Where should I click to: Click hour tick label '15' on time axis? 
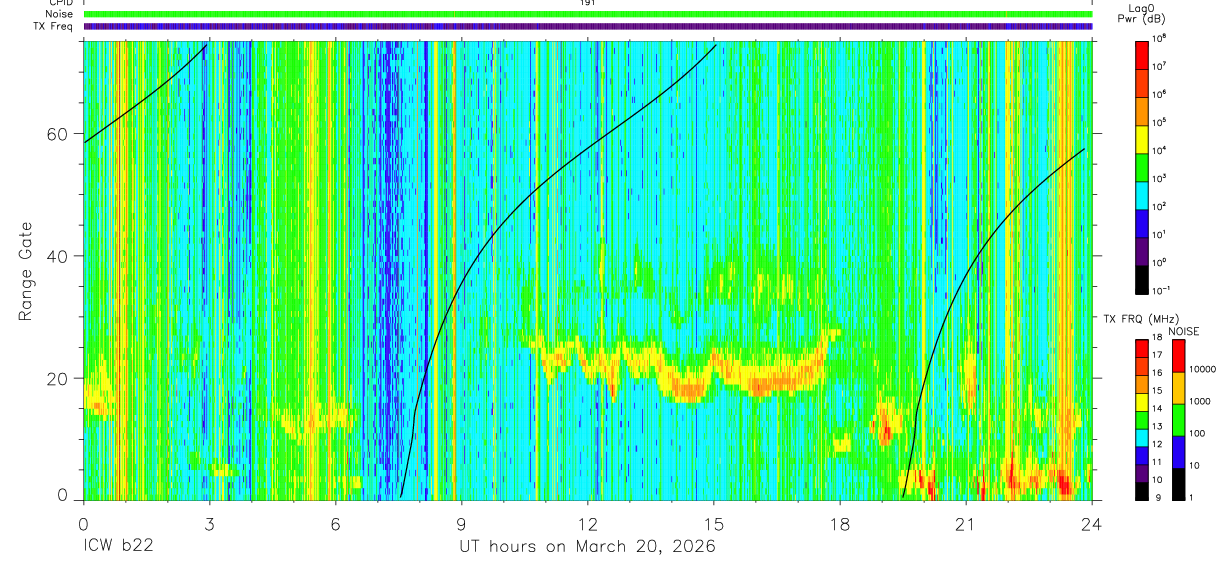[x=714, y=525]
